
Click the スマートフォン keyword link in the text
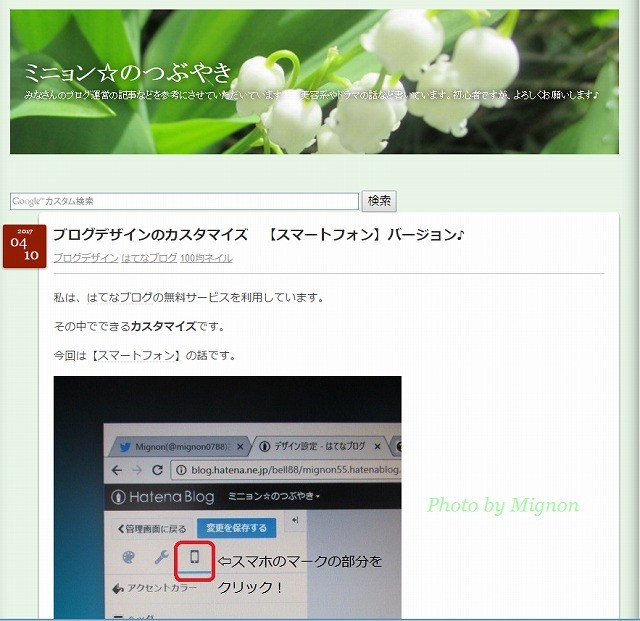[x=137, y=356]
